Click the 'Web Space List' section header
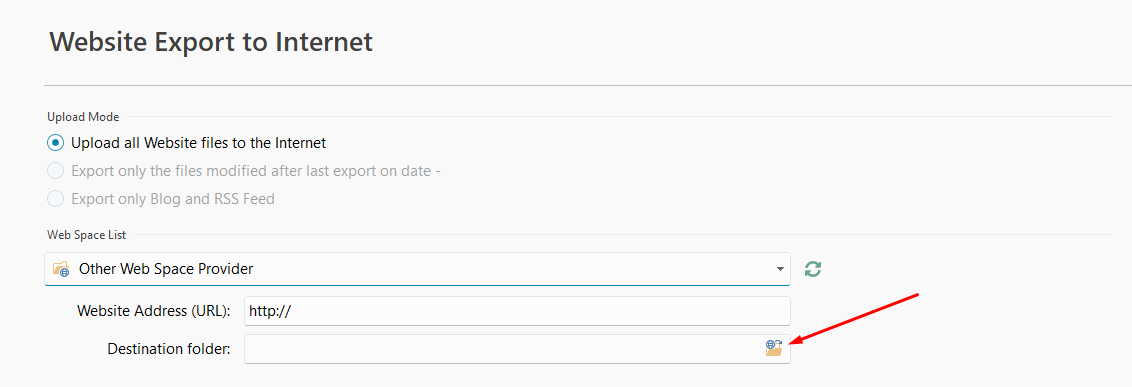The height and width of the screenshot is (387, 1132). (x=86, y=234)
